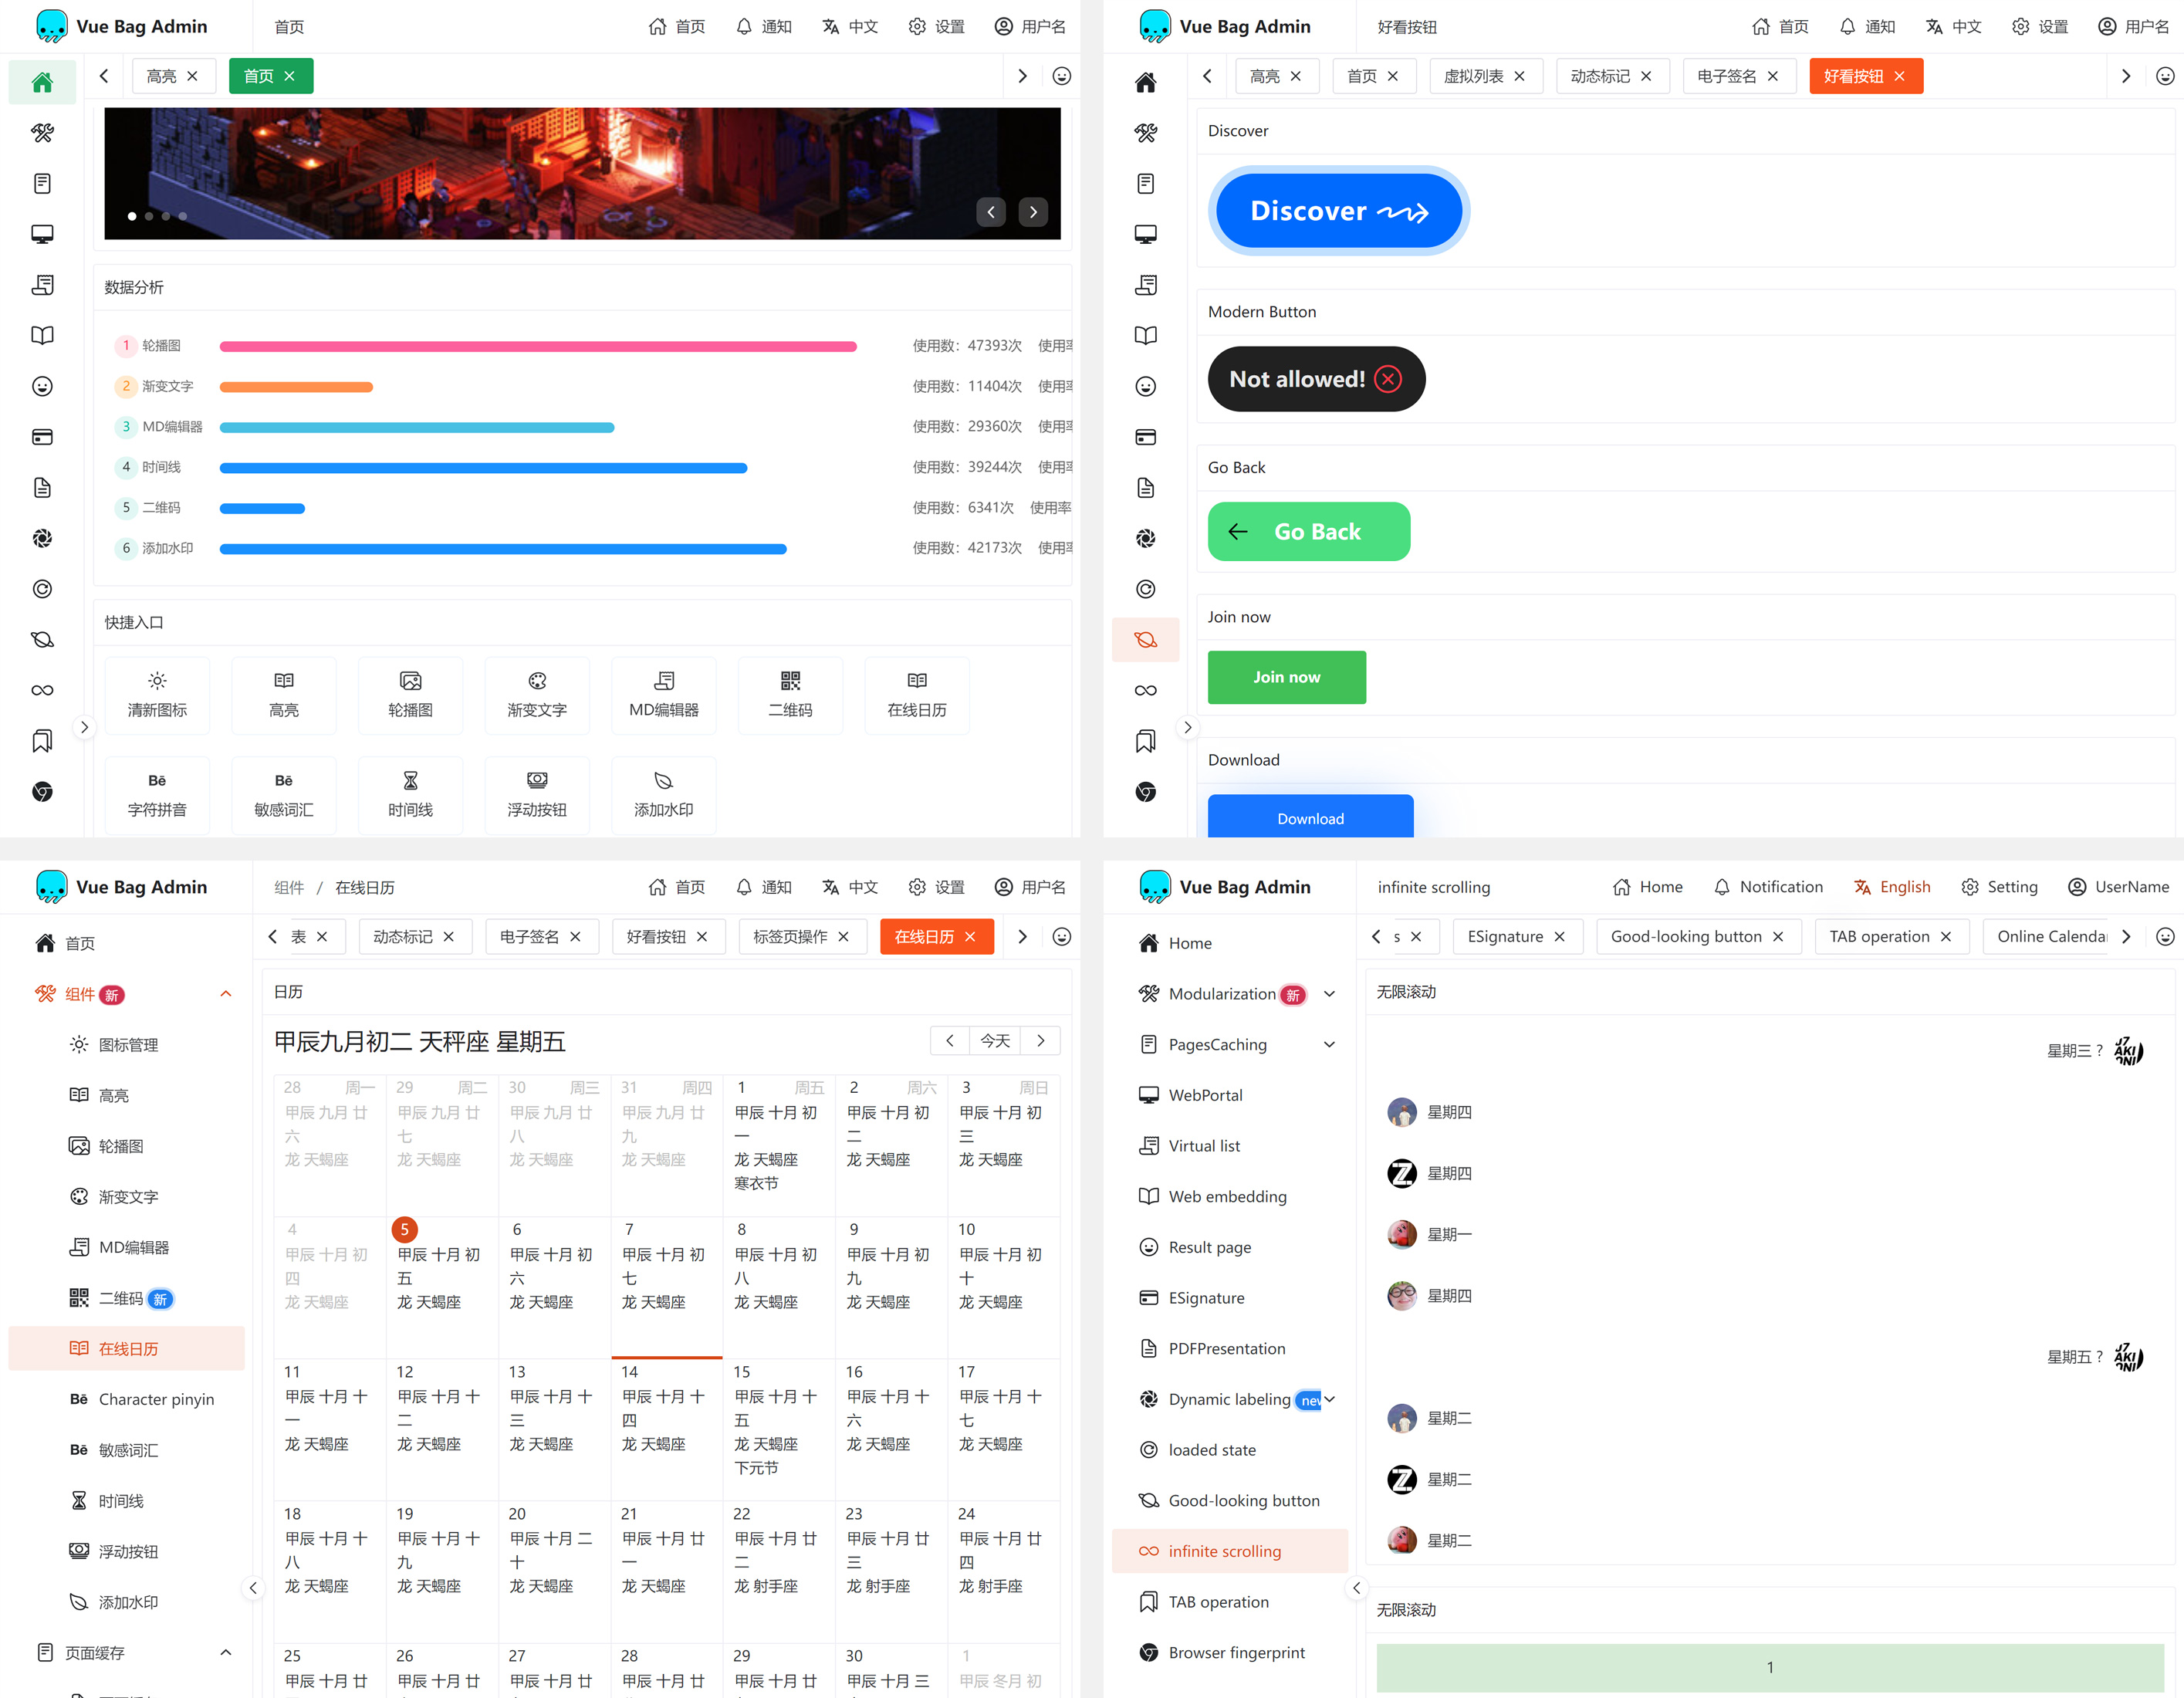Click the English language switch icon

pyautogui.click(x=1862, y=887)
